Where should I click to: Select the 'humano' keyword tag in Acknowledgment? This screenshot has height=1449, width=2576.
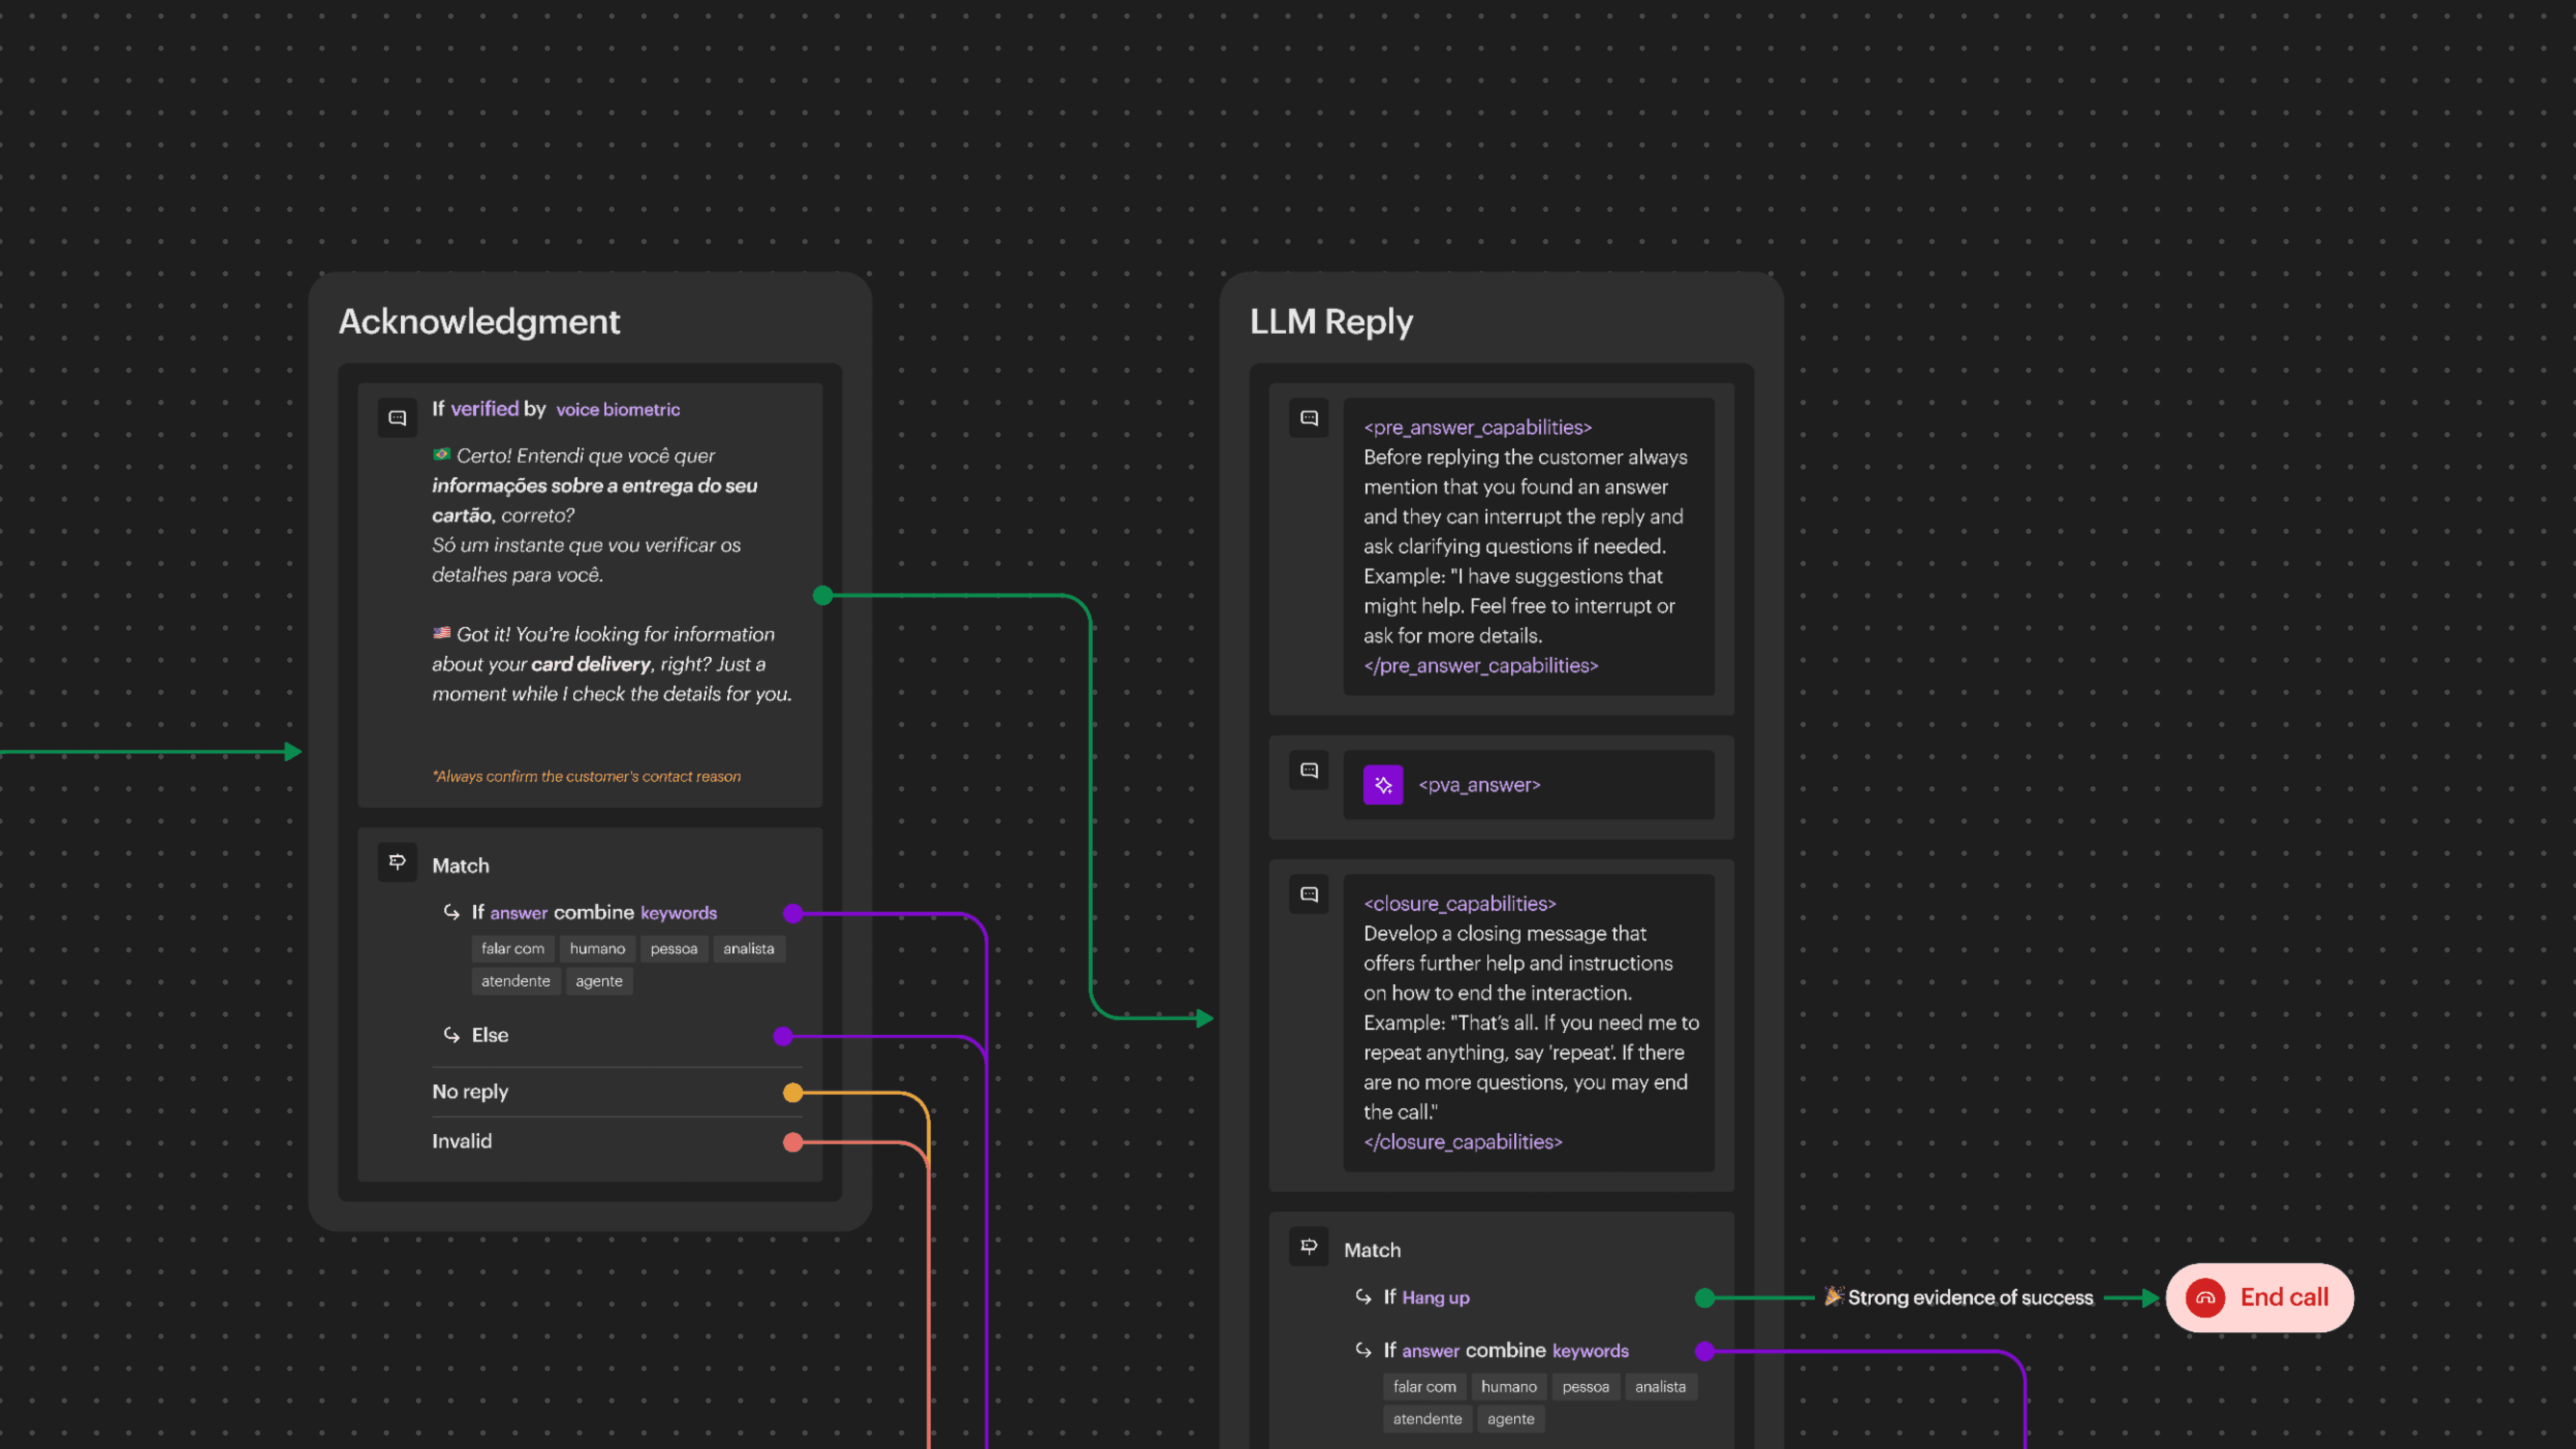(597, 949)
